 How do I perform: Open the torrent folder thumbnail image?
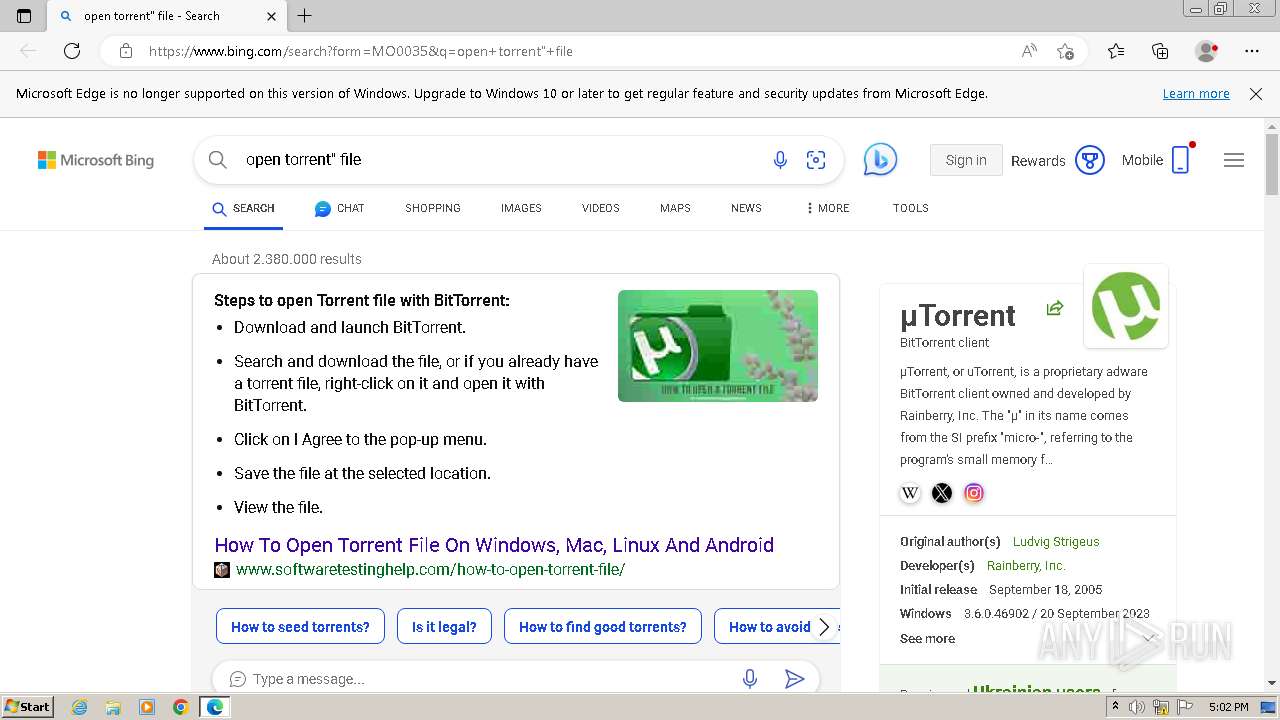click(x=718, y=346)
